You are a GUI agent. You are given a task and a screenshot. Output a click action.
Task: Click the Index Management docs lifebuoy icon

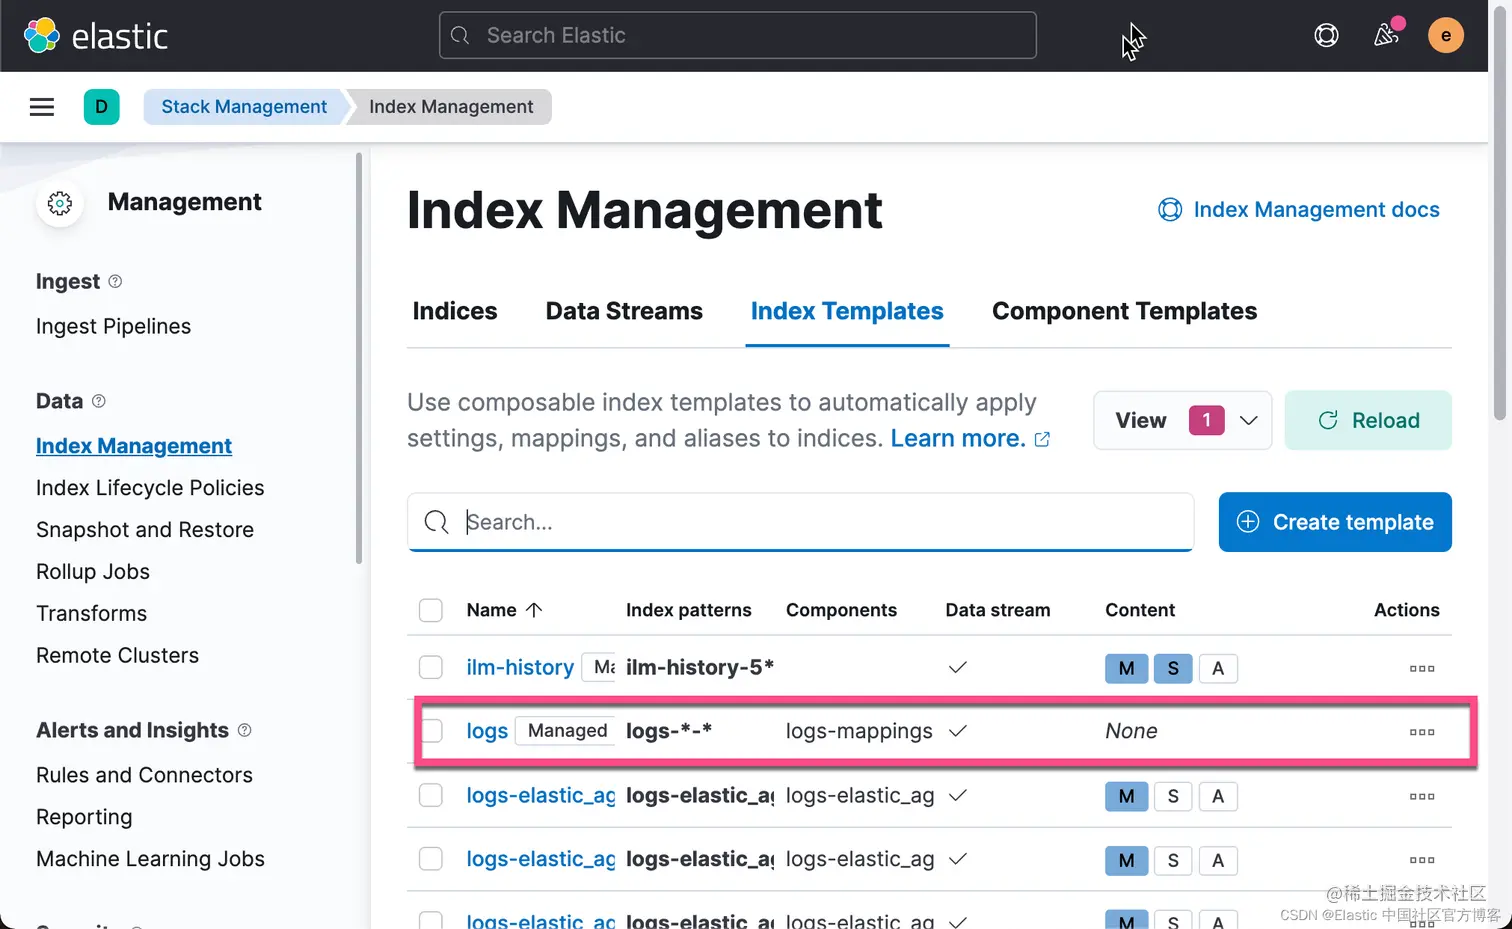pyautogui.click(x=1170, y=210)
